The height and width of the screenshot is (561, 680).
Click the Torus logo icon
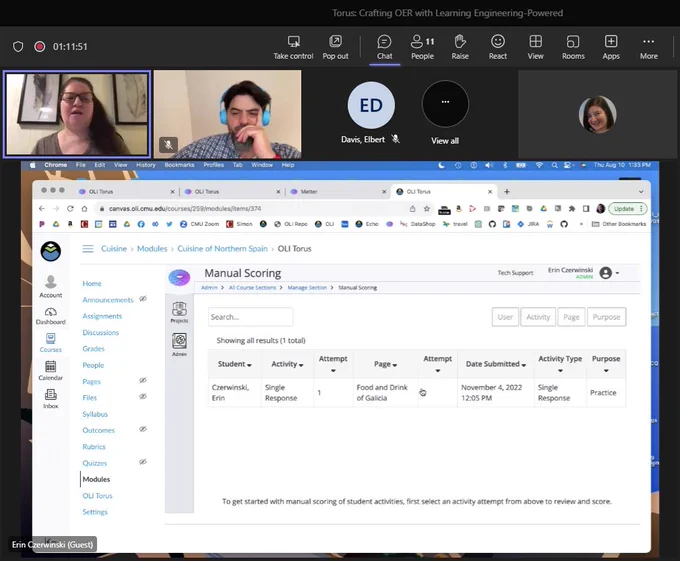coord(179,277)
